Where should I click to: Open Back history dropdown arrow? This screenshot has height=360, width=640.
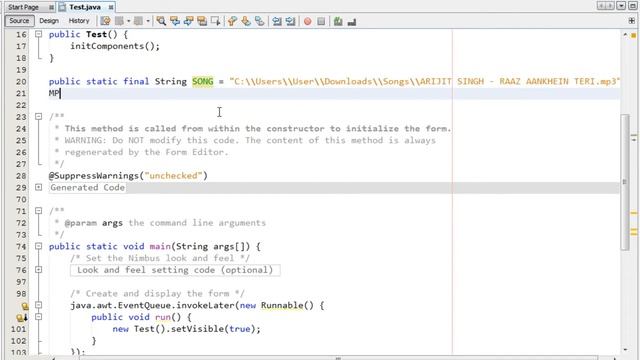point(129,21)
